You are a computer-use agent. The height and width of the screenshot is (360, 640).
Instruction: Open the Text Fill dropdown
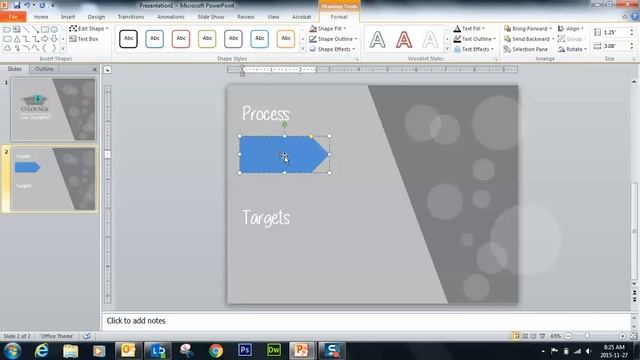click(469, 29)
